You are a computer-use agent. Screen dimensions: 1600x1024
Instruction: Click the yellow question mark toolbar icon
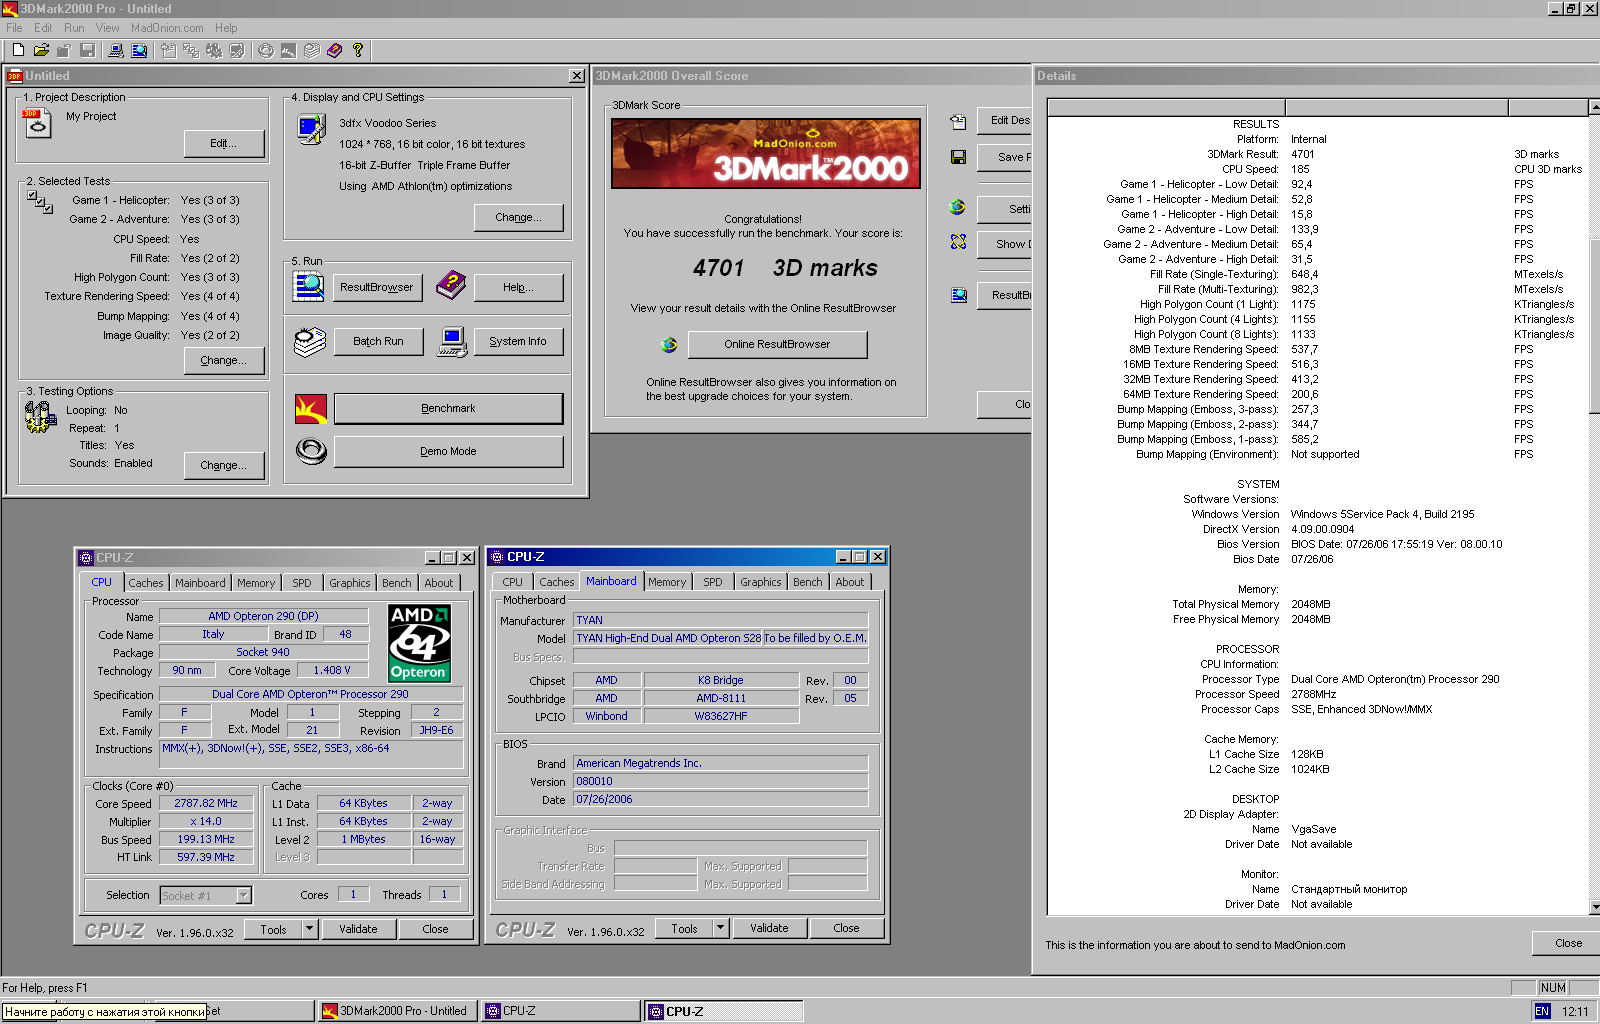coord(357,50)
